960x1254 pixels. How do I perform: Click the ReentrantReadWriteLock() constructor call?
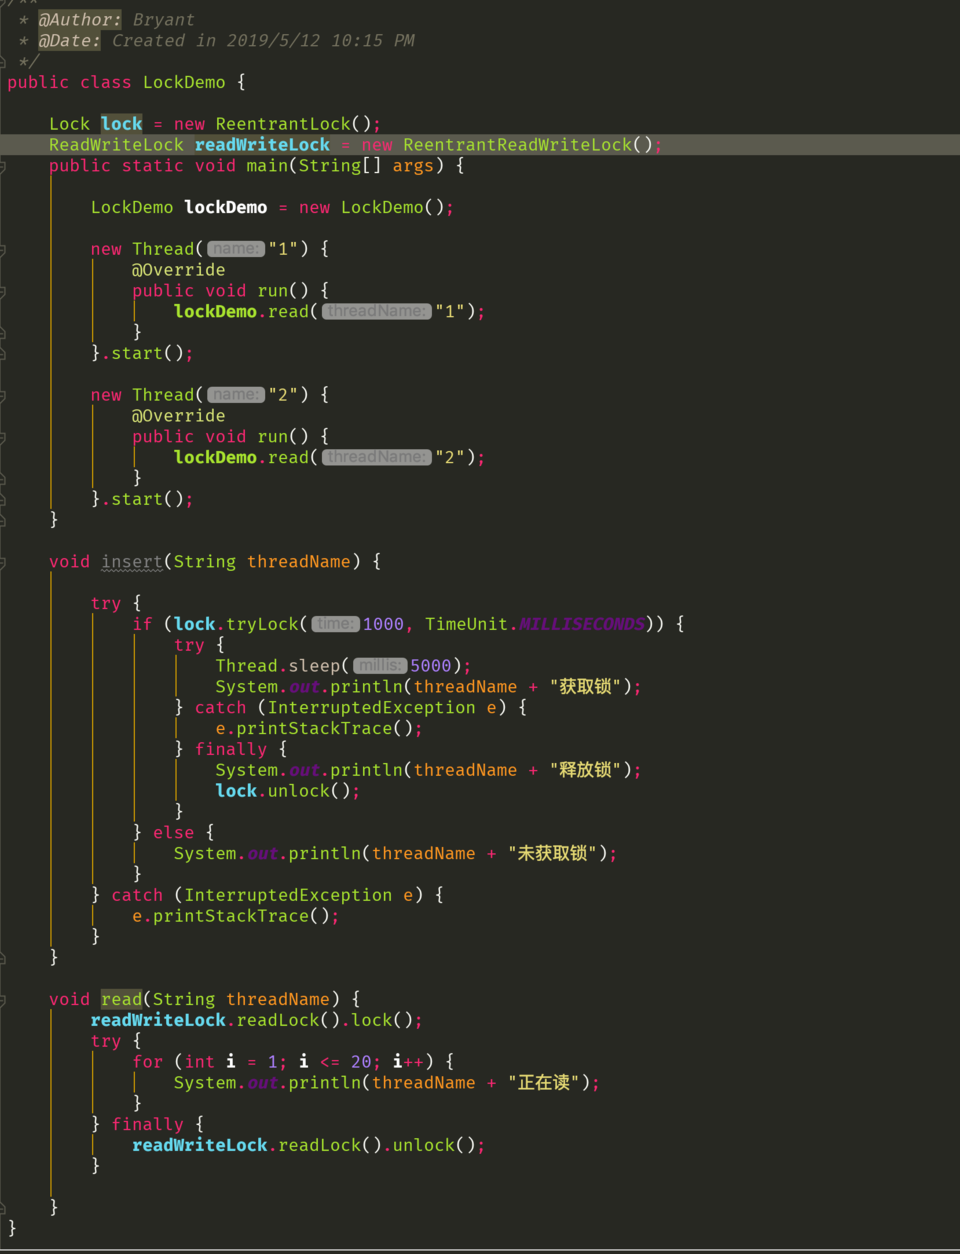528,145
